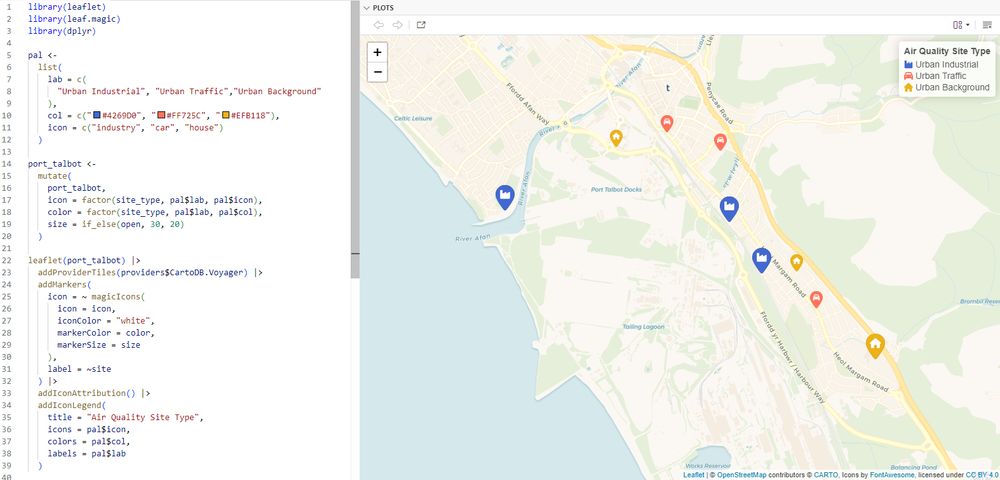The width and height of the screenshot is (1000, 480).
Task: Select yellow house marker near Ffordd Afan Way
Action: coord(615,138)
